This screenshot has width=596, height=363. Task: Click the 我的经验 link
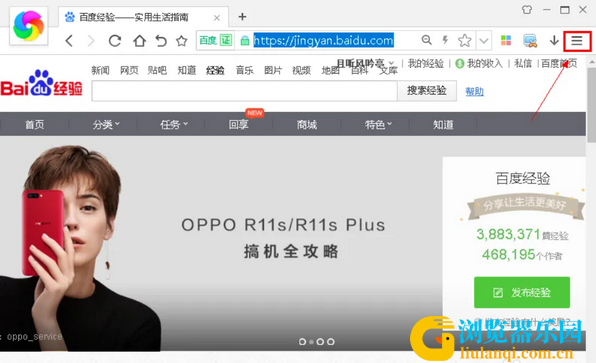coord(426,63)
